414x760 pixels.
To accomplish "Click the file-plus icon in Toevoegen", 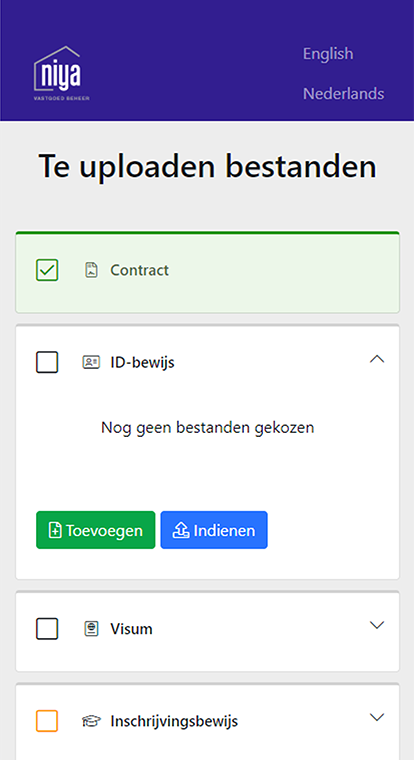I will (55, 530).
